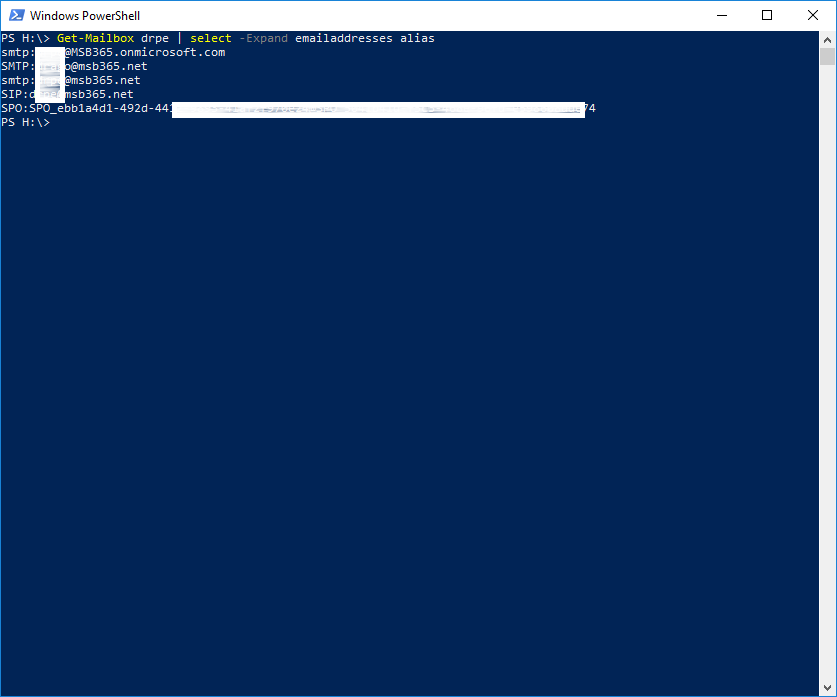Click the vertical scrollbar thumb
Viewport: 837px width, 697px height.
827,56
